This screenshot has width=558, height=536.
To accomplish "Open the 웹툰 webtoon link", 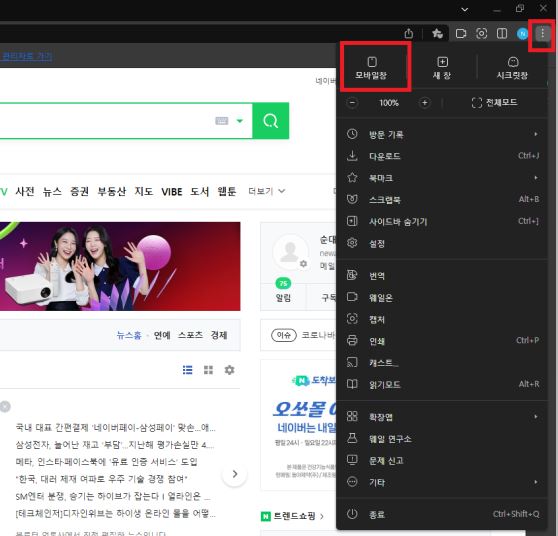I will tap(227, 191).
